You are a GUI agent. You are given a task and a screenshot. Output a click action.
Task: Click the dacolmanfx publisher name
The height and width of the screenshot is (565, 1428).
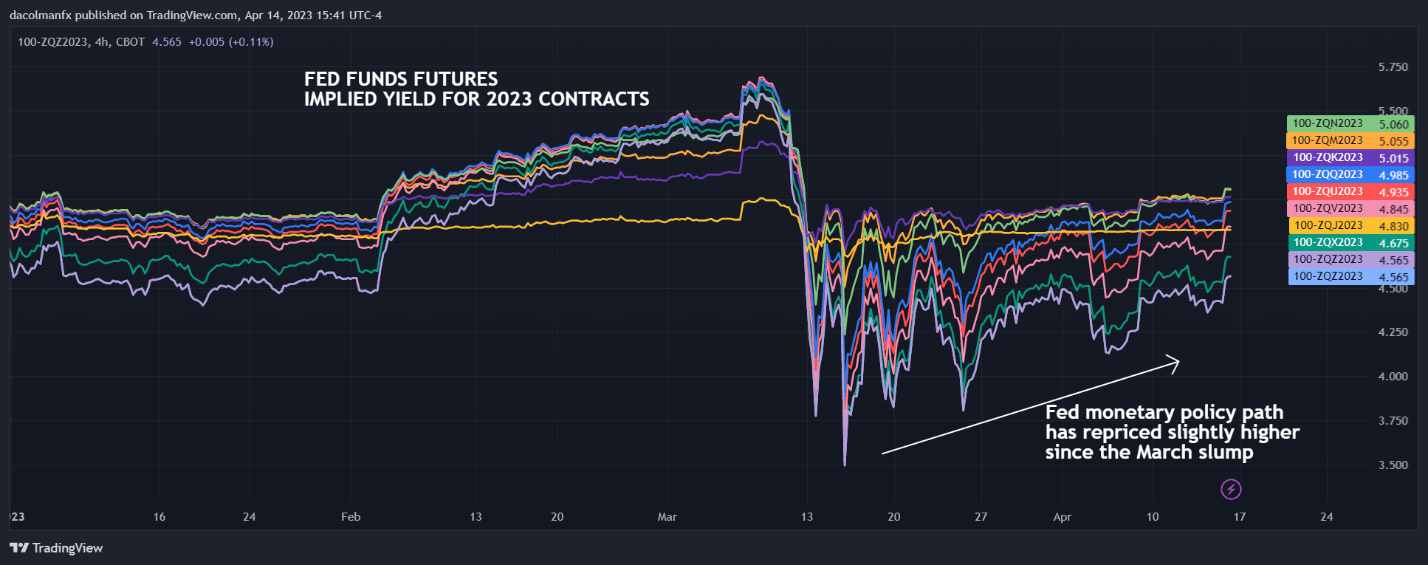(x=47, y=16)
